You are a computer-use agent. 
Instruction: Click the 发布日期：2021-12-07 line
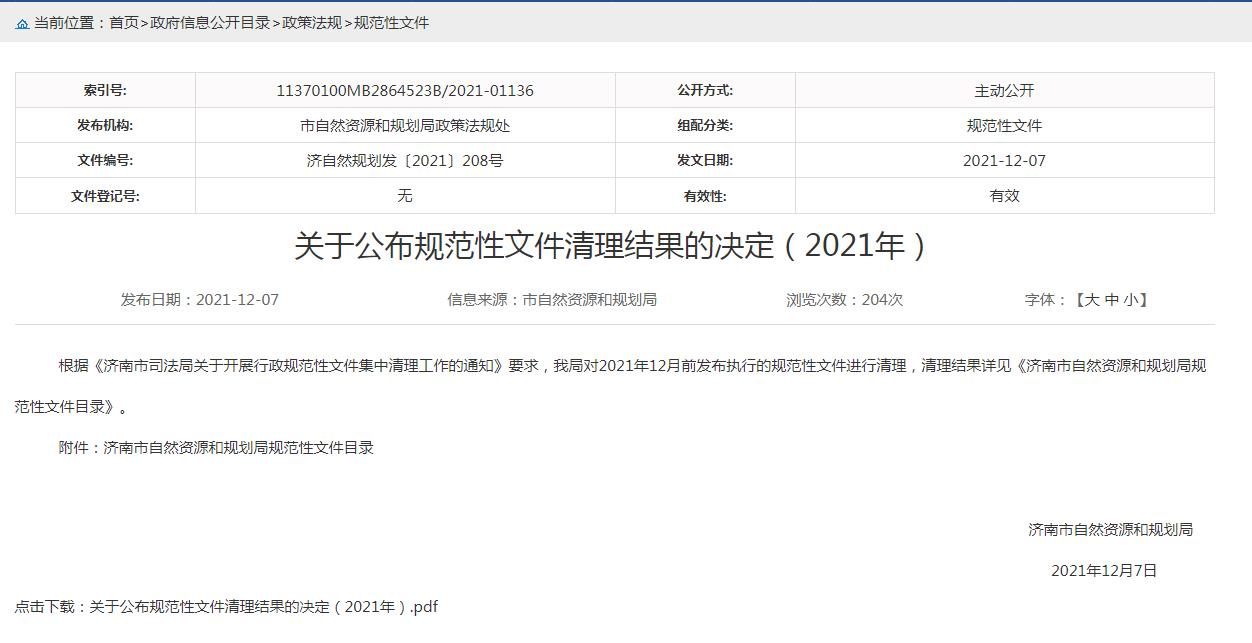(x=200, y=299)
